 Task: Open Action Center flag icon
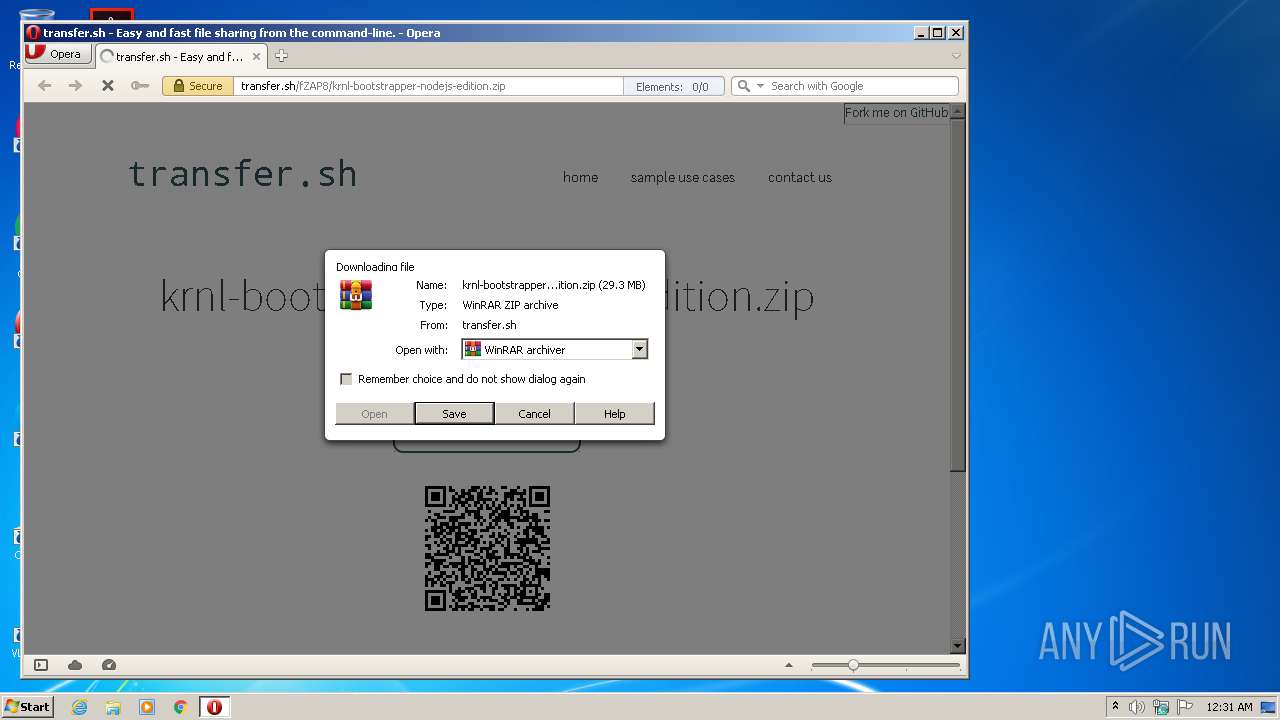[x=1185, y=707]
